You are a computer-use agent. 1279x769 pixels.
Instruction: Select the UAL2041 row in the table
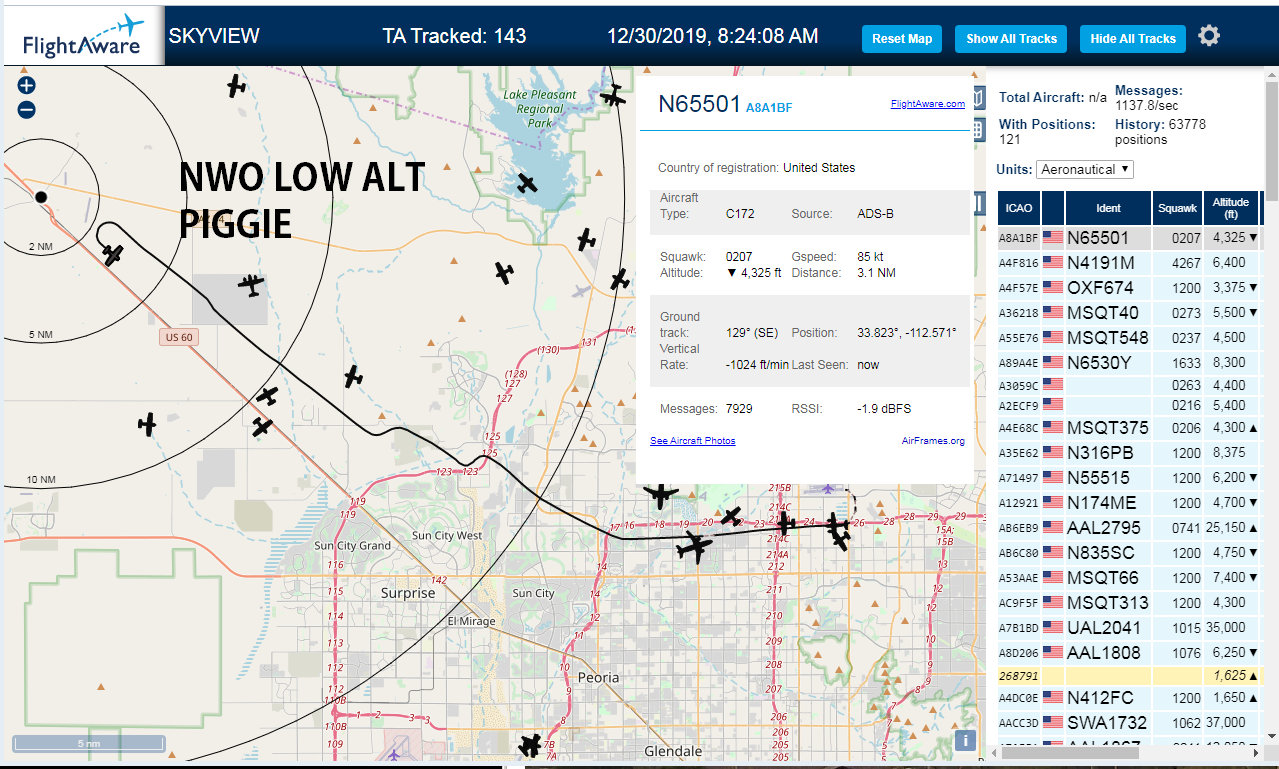tap(1129, 627)
